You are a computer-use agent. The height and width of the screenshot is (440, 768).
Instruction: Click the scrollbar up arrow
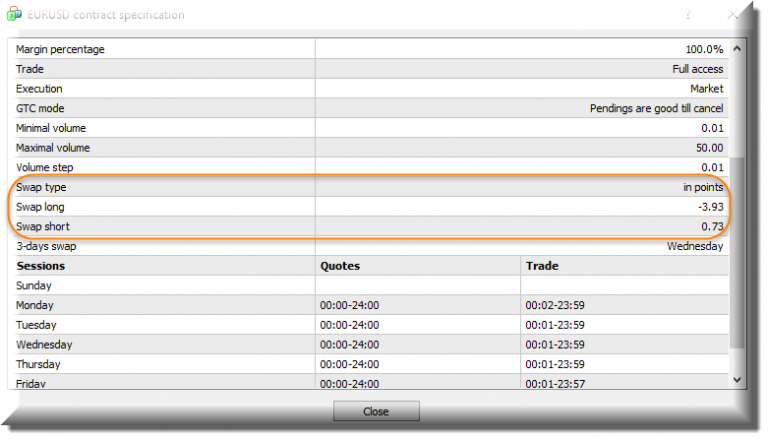[x=737, y=49]
